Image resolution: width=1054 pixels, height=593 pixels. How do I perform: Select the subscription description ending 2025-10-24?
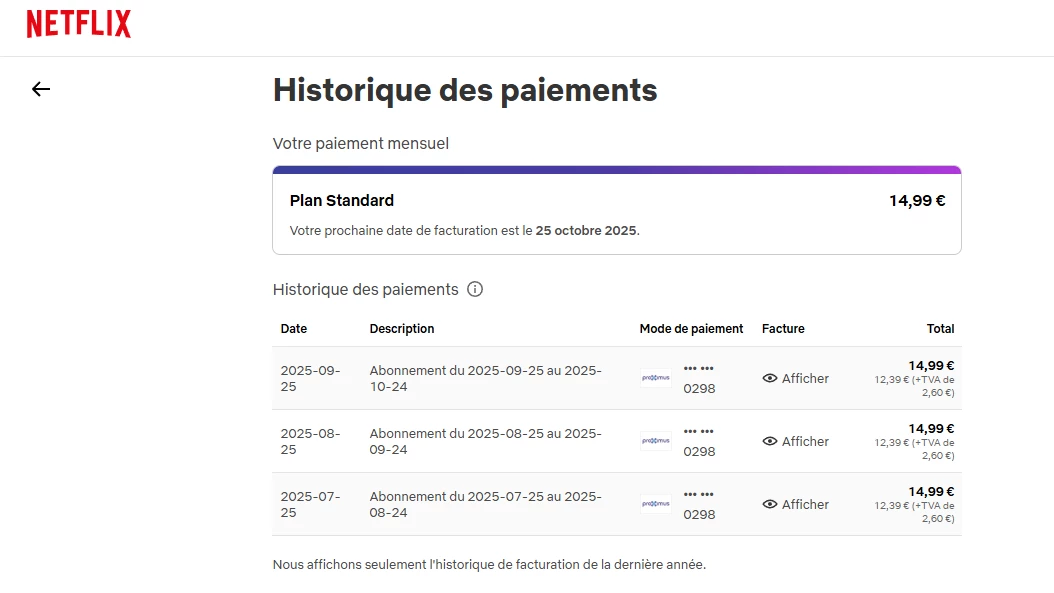click(x=485, y=378)
